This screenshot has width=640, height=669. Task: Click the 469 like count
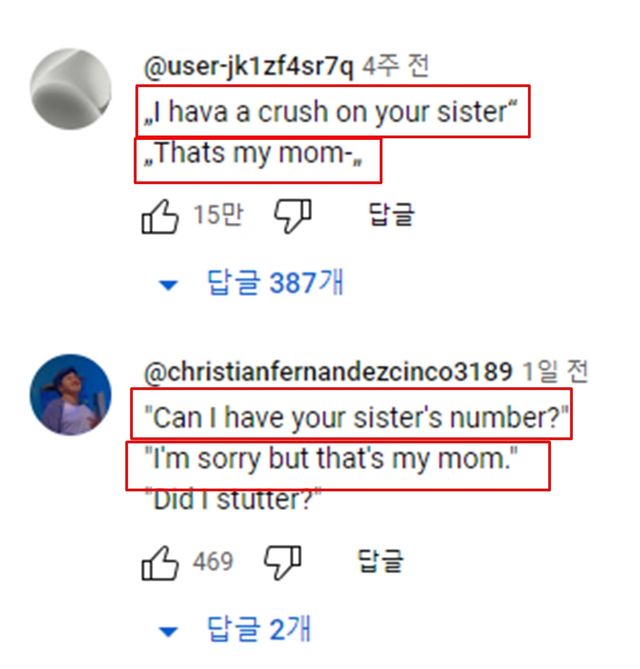pos(212,563)
